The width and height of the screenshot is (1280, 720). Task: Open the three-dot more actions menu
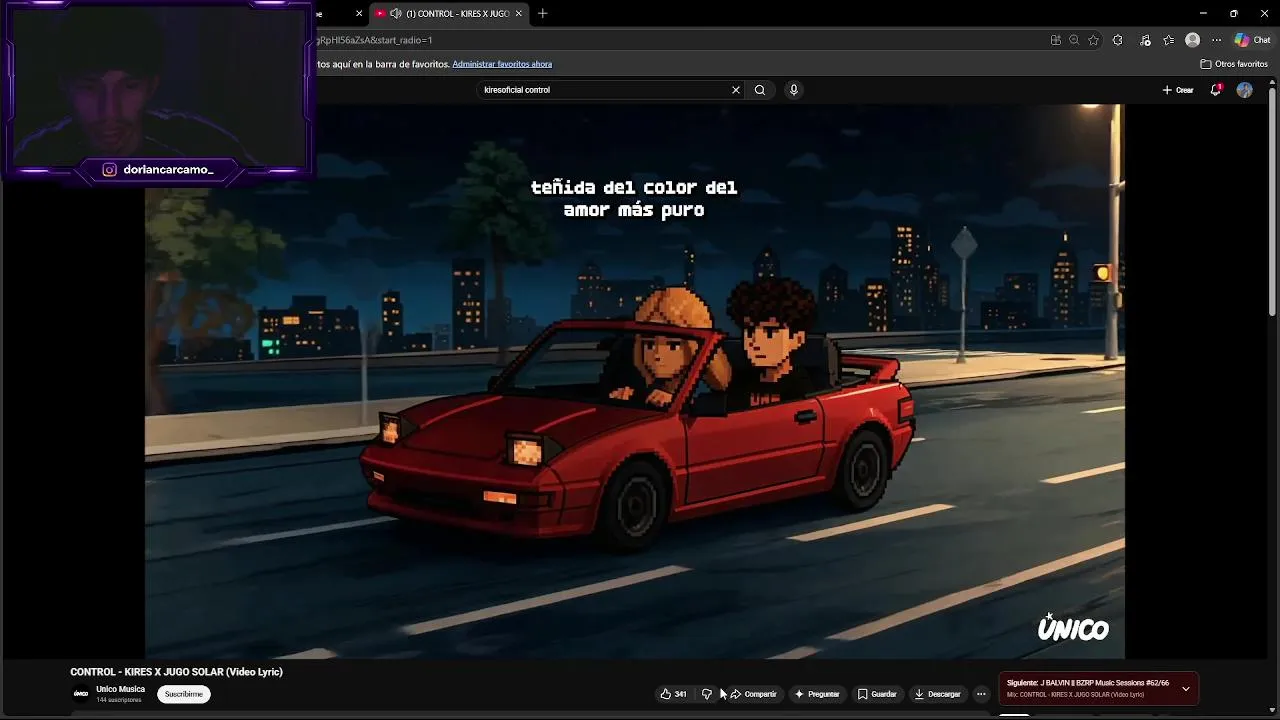pos(981,694)
